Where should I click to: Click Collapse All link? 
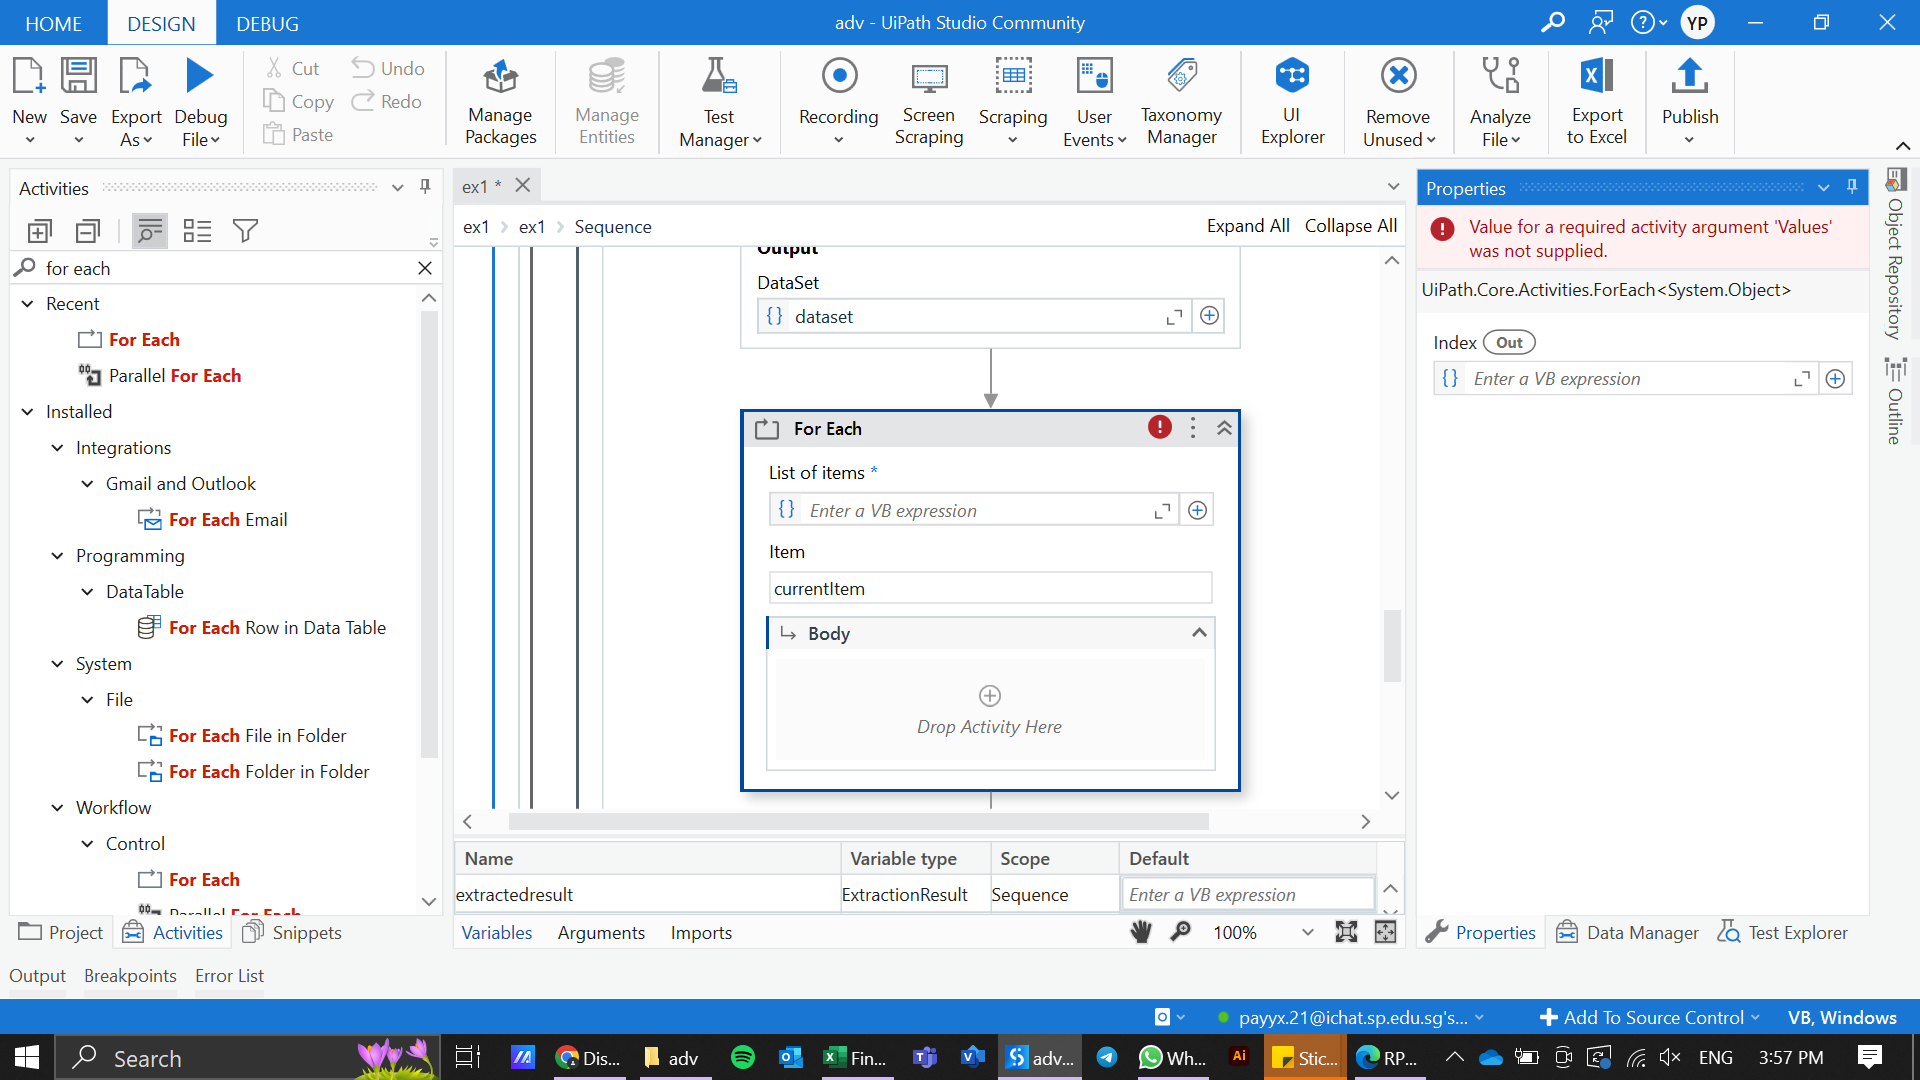coord(1351,226)
